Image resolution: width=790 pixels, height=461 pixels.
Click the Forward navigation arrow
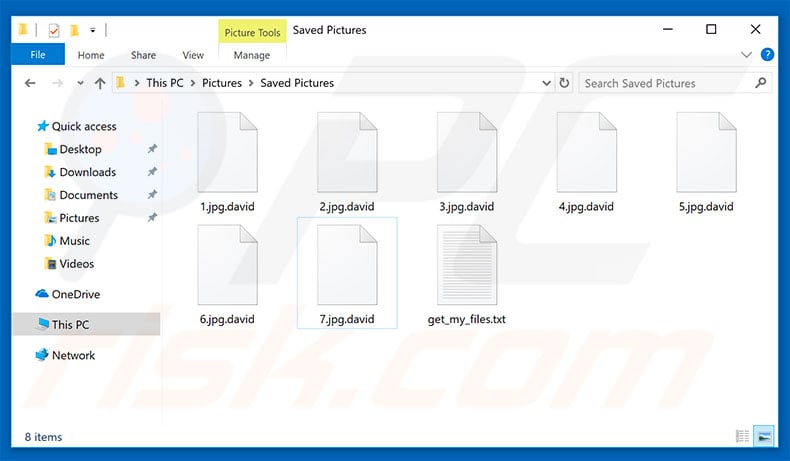57,83
